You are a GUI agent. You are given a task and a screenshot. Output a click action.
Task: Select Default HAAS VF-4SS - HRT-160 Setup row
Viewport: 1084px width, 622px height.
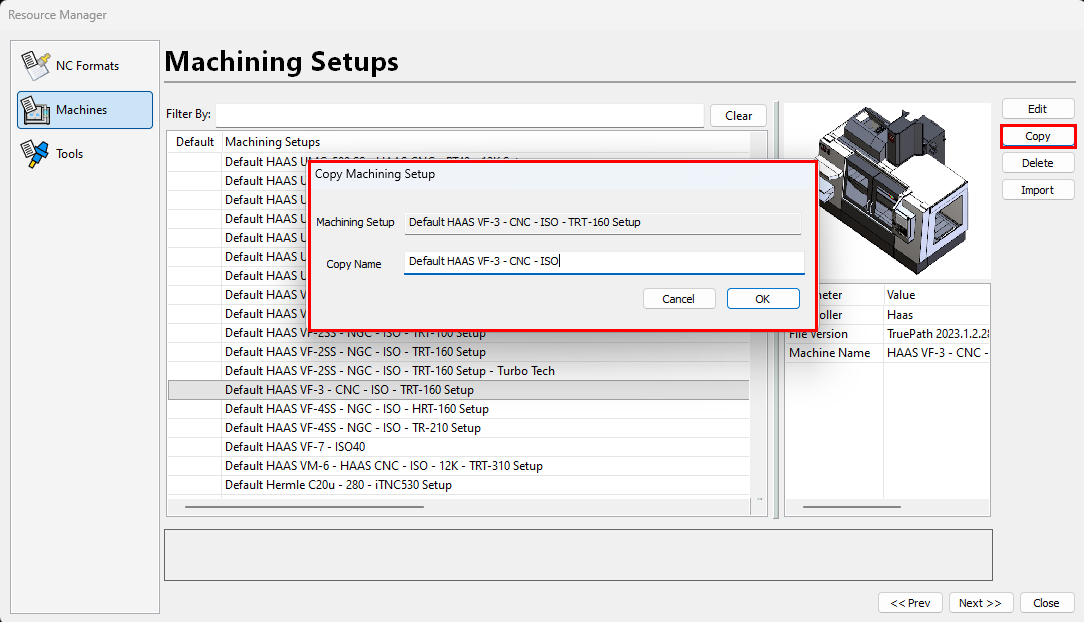click(458, 409)
